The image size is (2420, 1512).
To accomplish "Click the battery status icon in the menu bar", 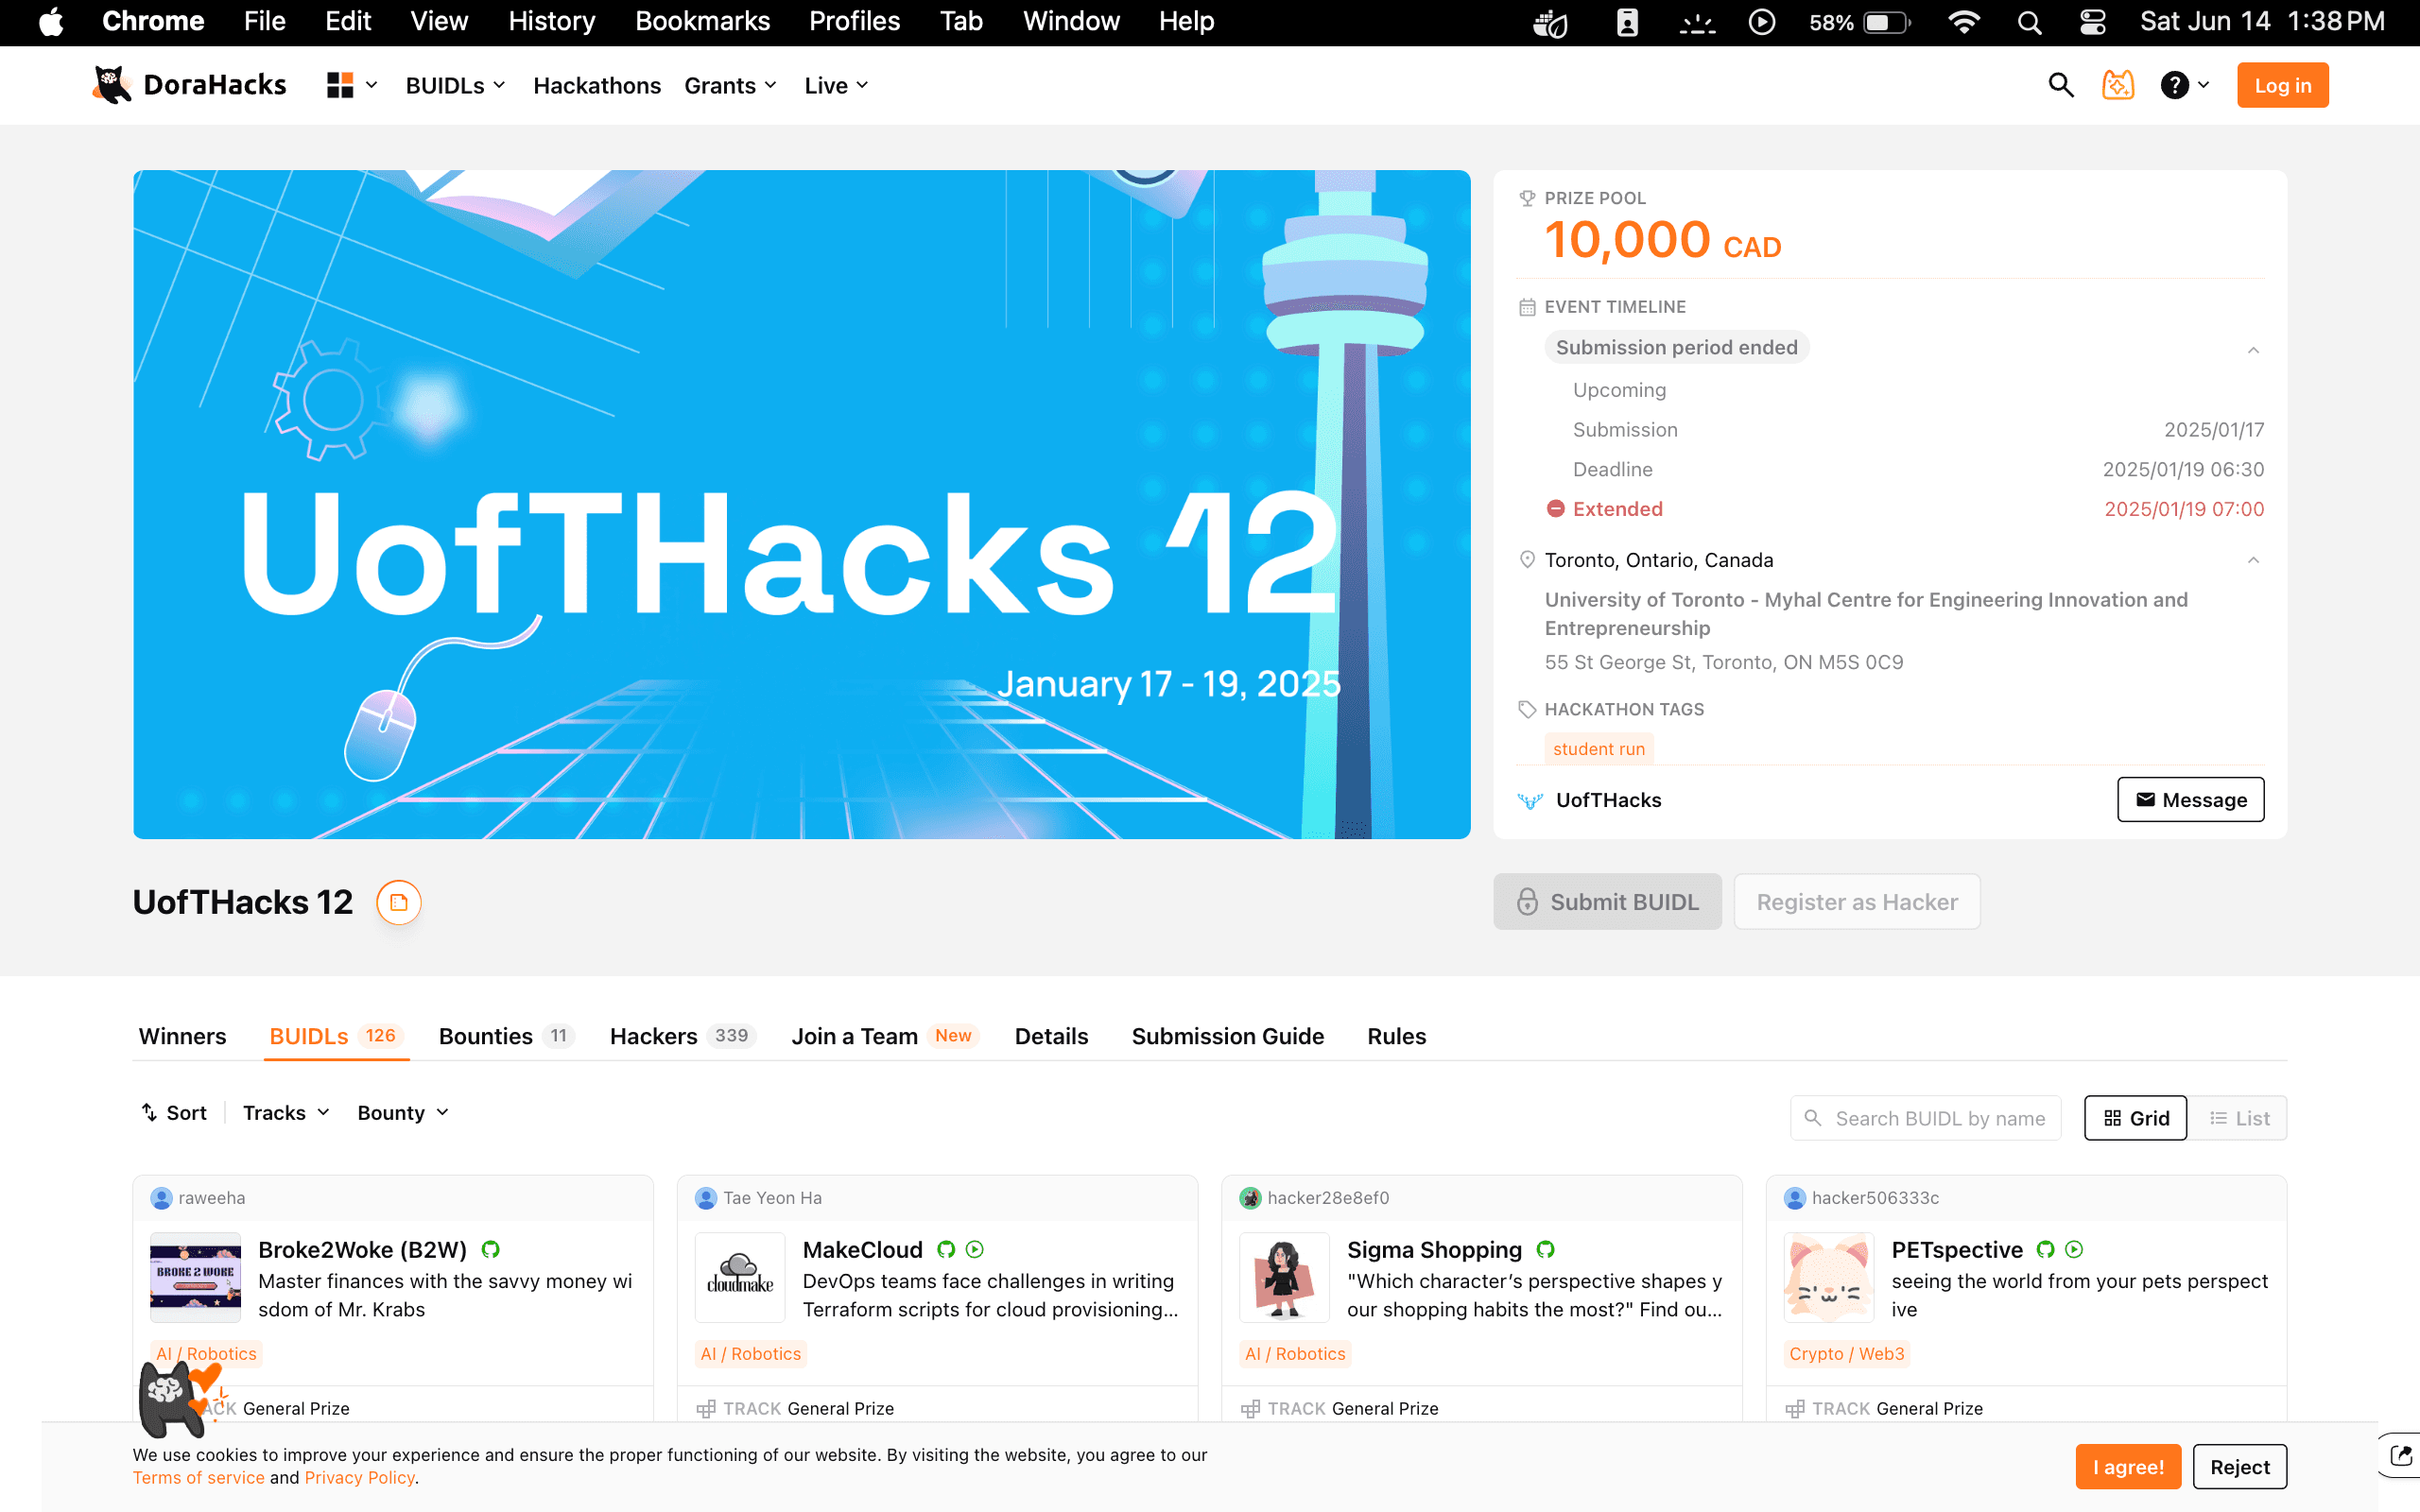I will click(1886, 22).
